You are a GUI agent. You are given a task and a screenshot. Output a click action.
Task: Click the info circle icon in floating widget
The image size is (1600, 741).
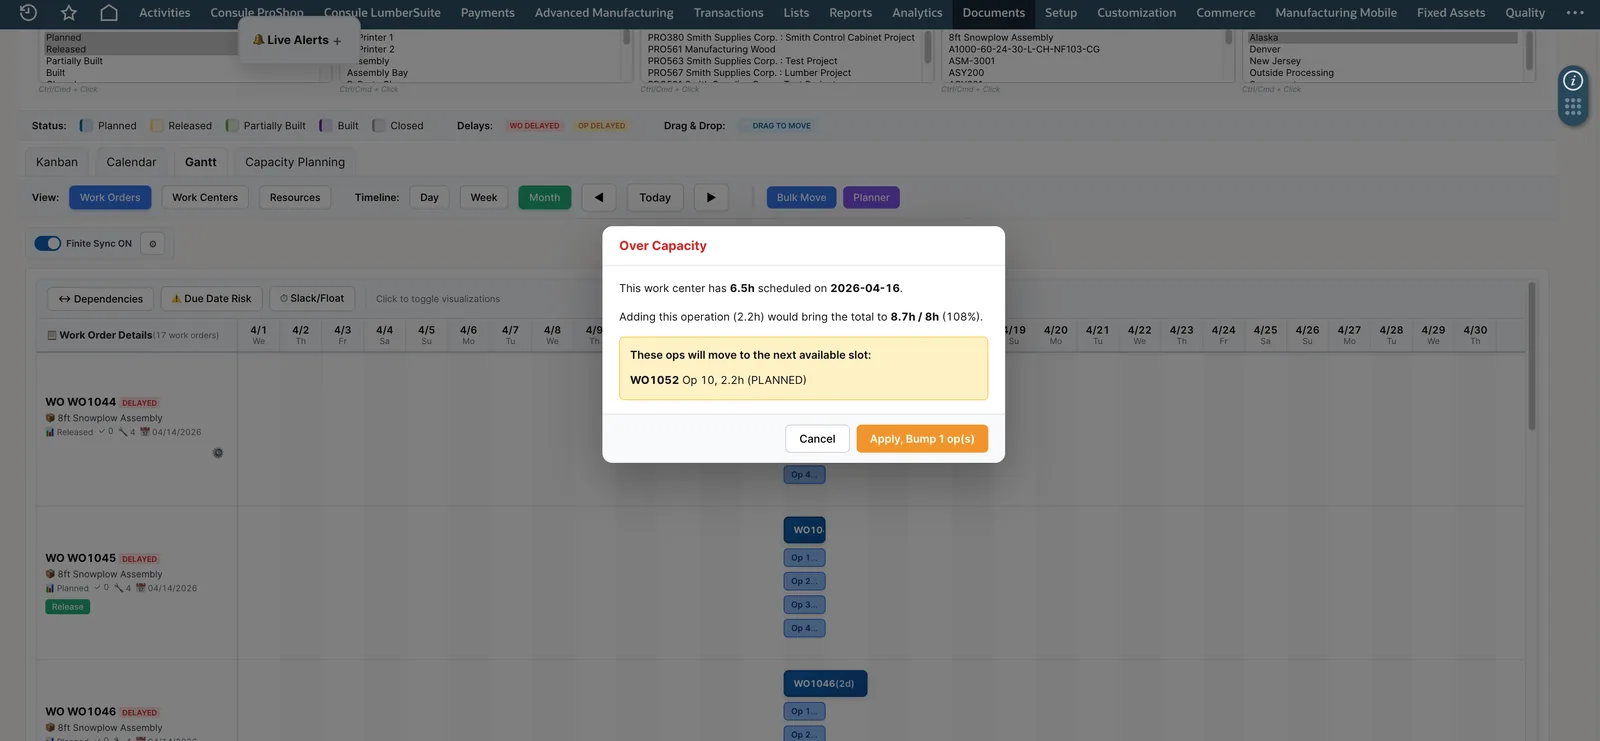[1573, 80]
